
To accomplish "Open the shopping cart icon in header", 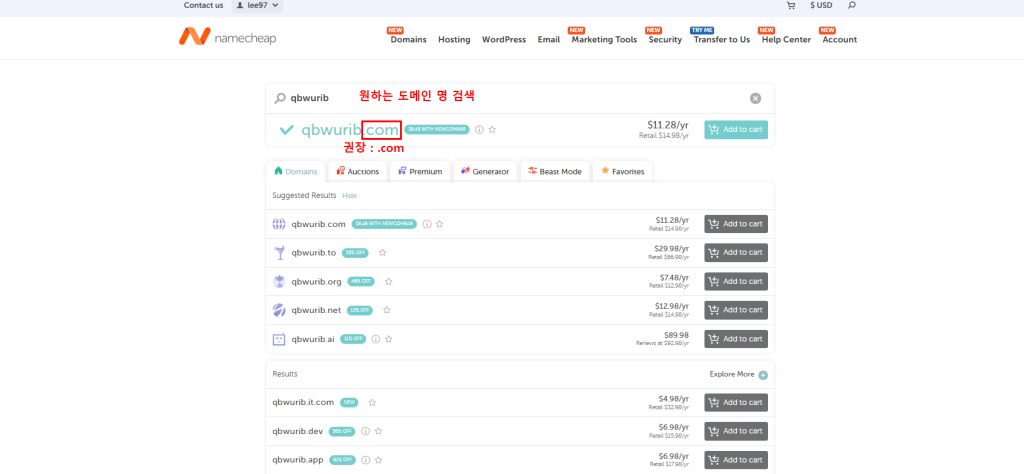I will point(791,5).
